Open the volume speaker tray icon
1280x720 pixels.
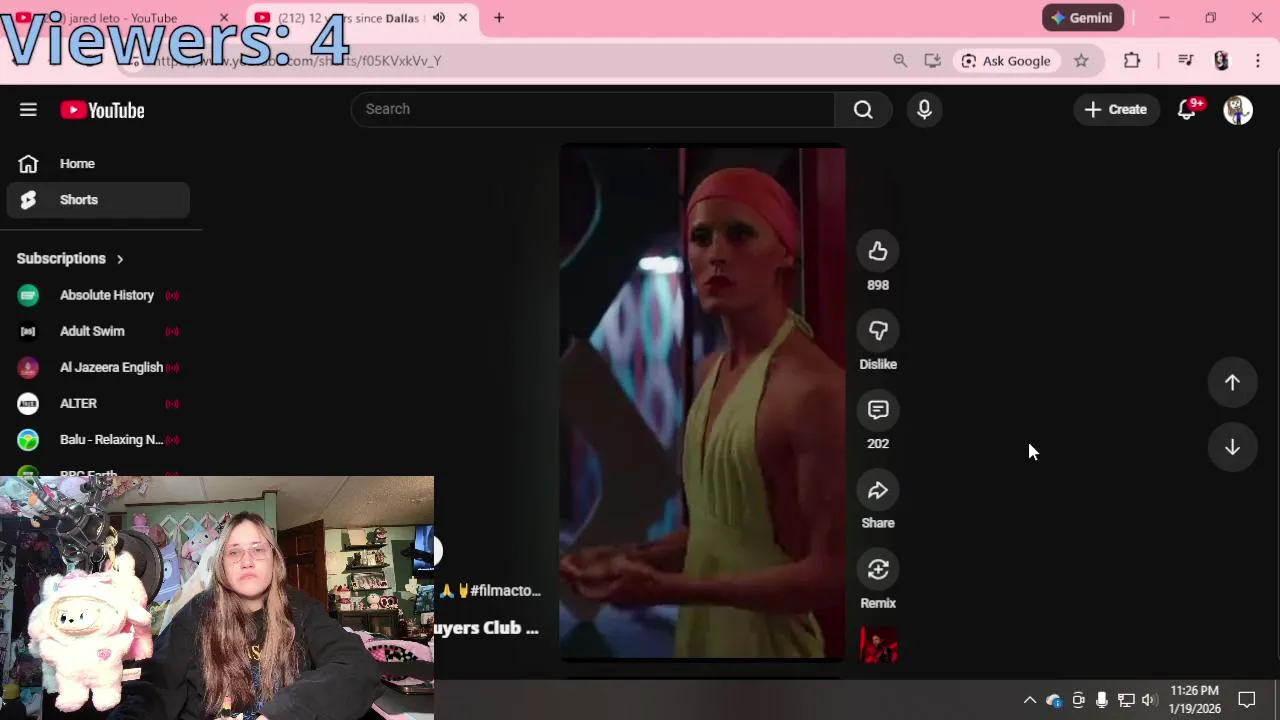pyautogui.click(x=1149, y=700)
